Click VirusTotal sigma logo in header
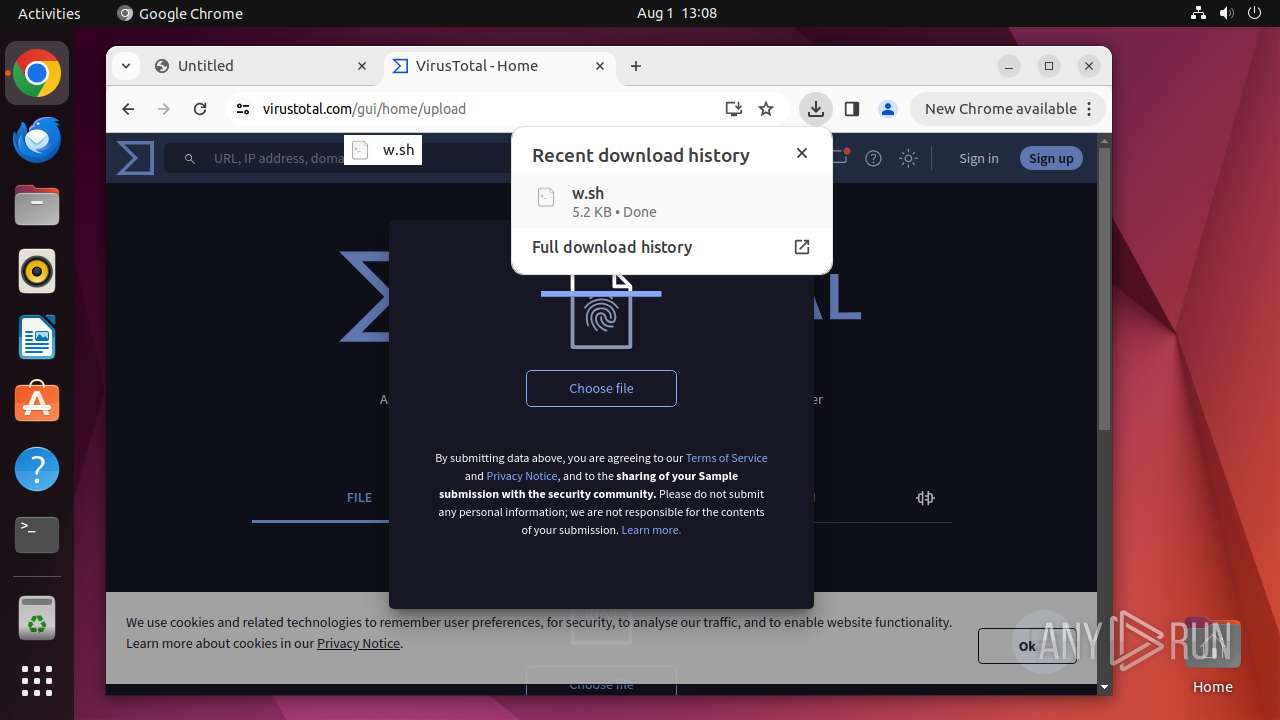This screenshot has width=1280, height=720. tap(135, 158)
